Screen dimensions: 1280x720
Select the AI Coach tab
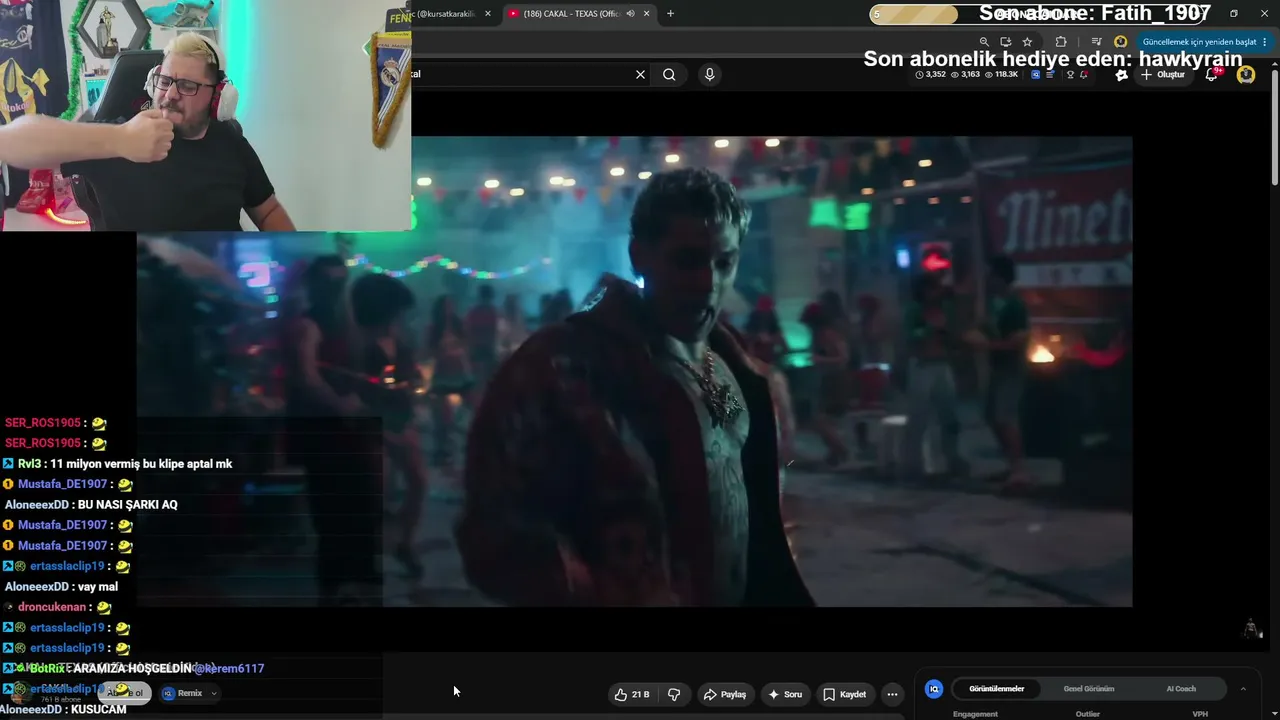click(x=1181, y=689)
